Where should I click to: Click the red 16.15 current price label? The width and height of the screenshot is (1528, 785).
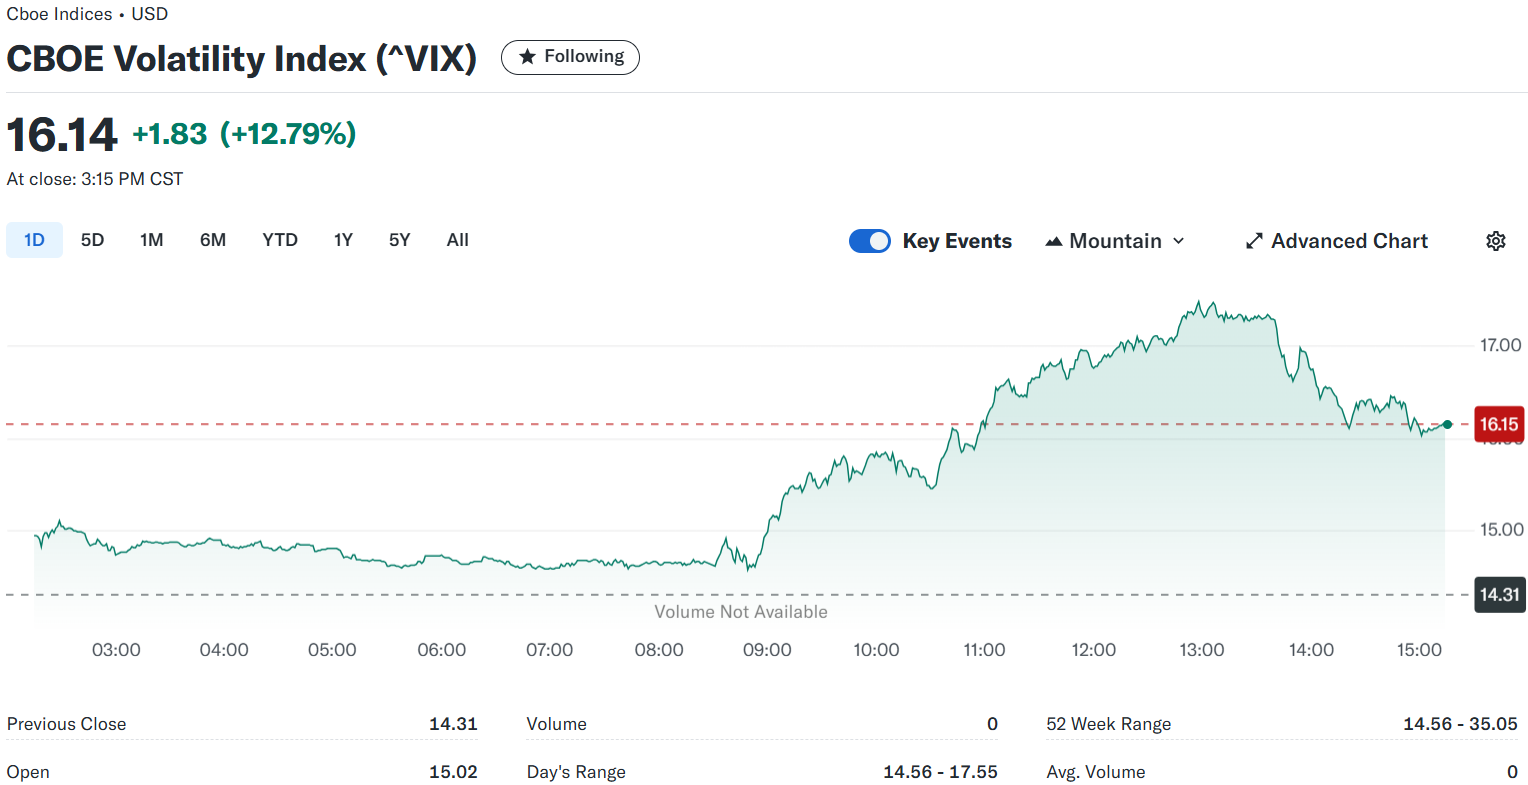point(1499,424)
